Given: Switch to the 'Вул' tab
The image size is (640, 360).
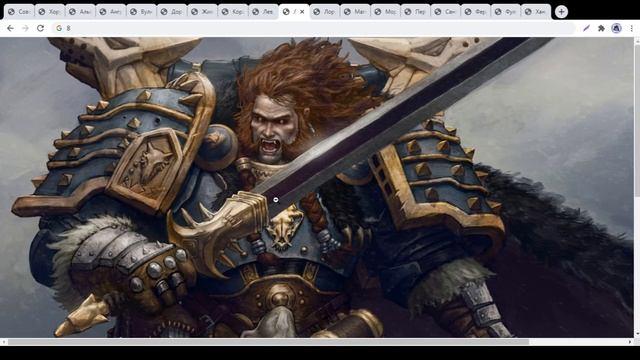Looking at the screenshot, I should [142, 12].
